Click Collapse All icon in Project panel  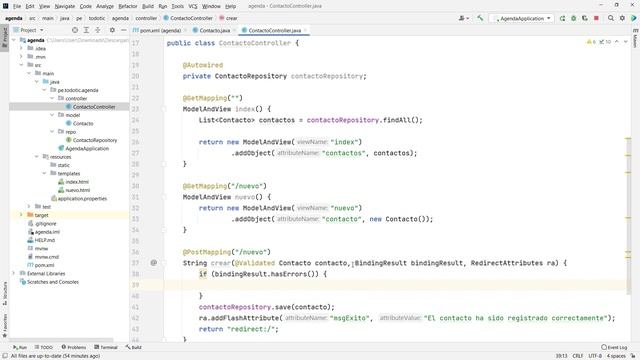point(98,30)
